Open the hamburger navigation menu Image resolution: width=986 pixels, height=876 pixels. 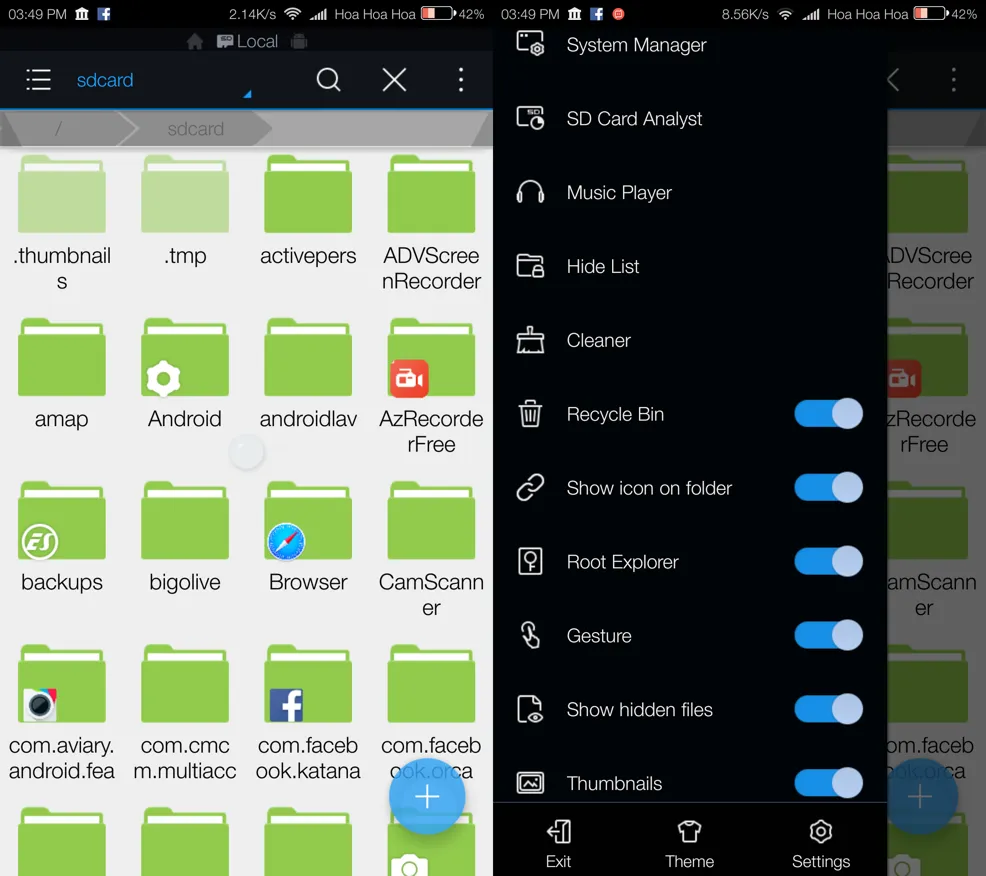[38, 80]
